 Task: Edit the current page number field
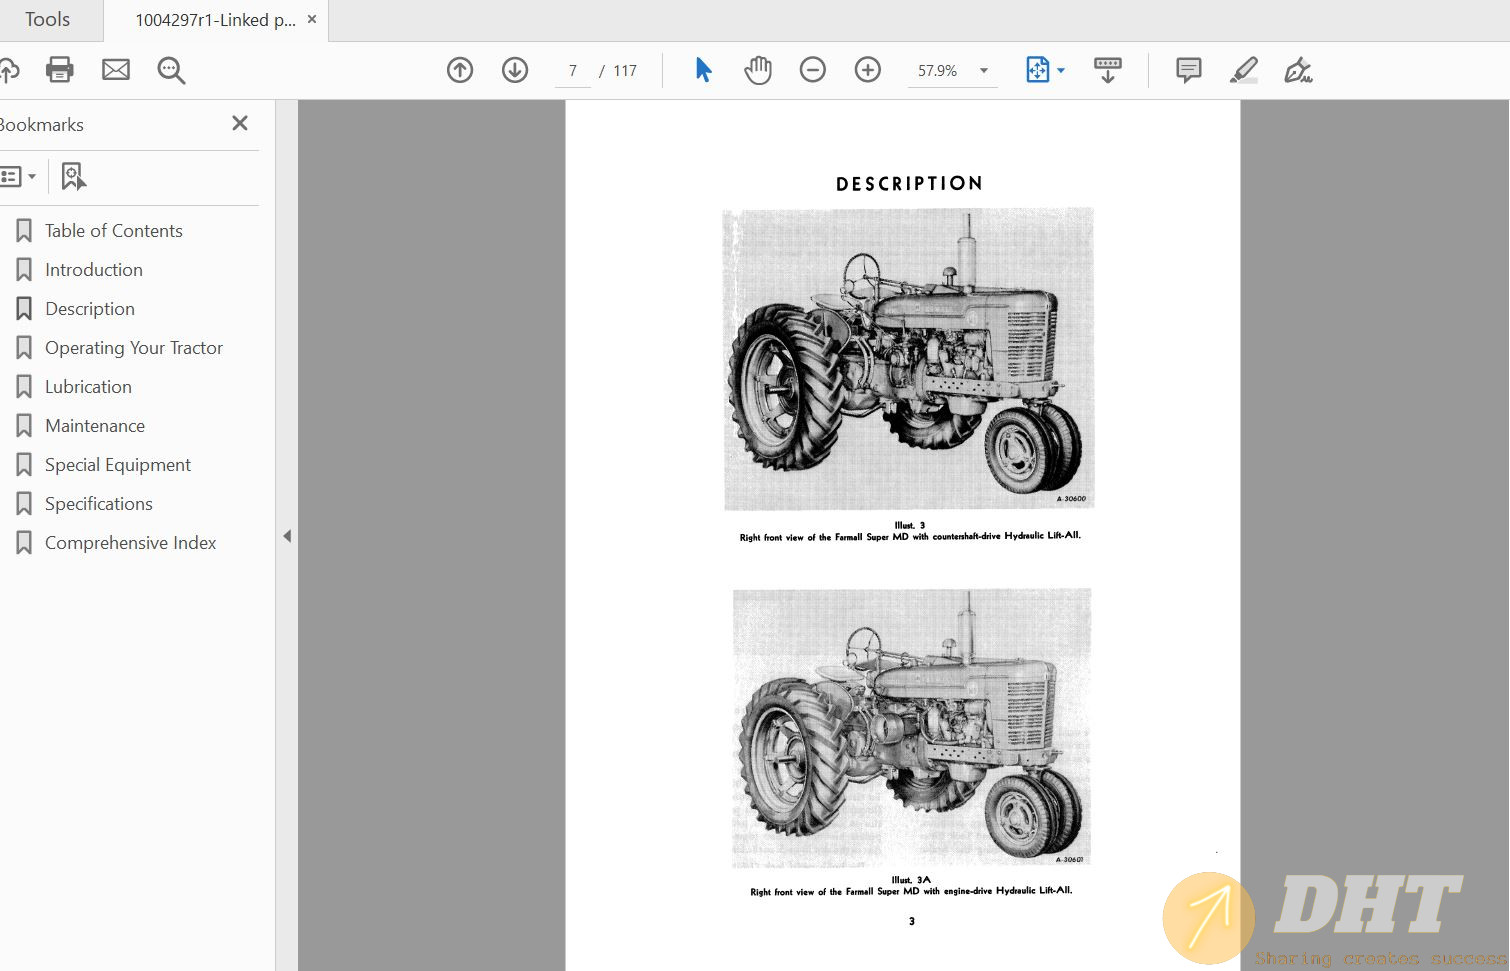click(573, 70)
